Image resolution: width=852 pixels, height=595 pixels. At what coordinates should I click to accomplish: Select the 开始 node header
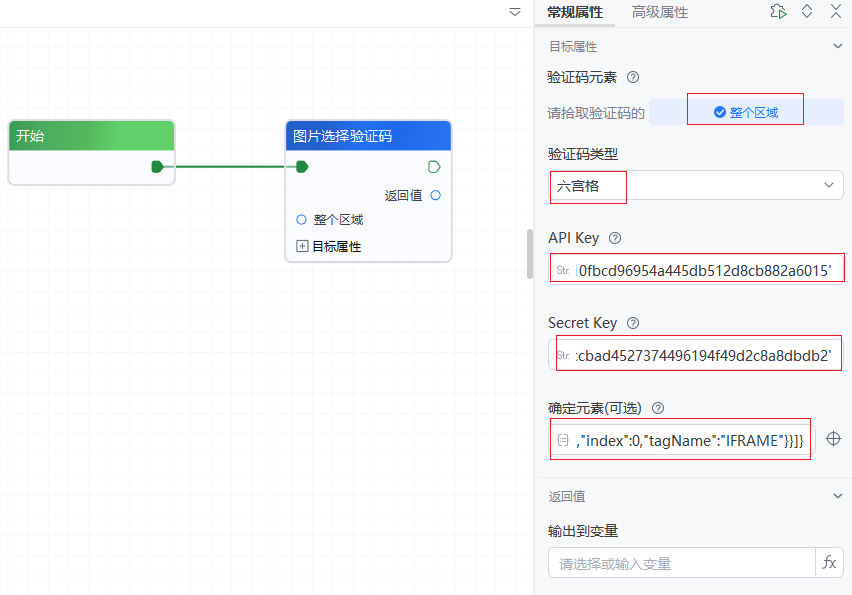[91, 136]
